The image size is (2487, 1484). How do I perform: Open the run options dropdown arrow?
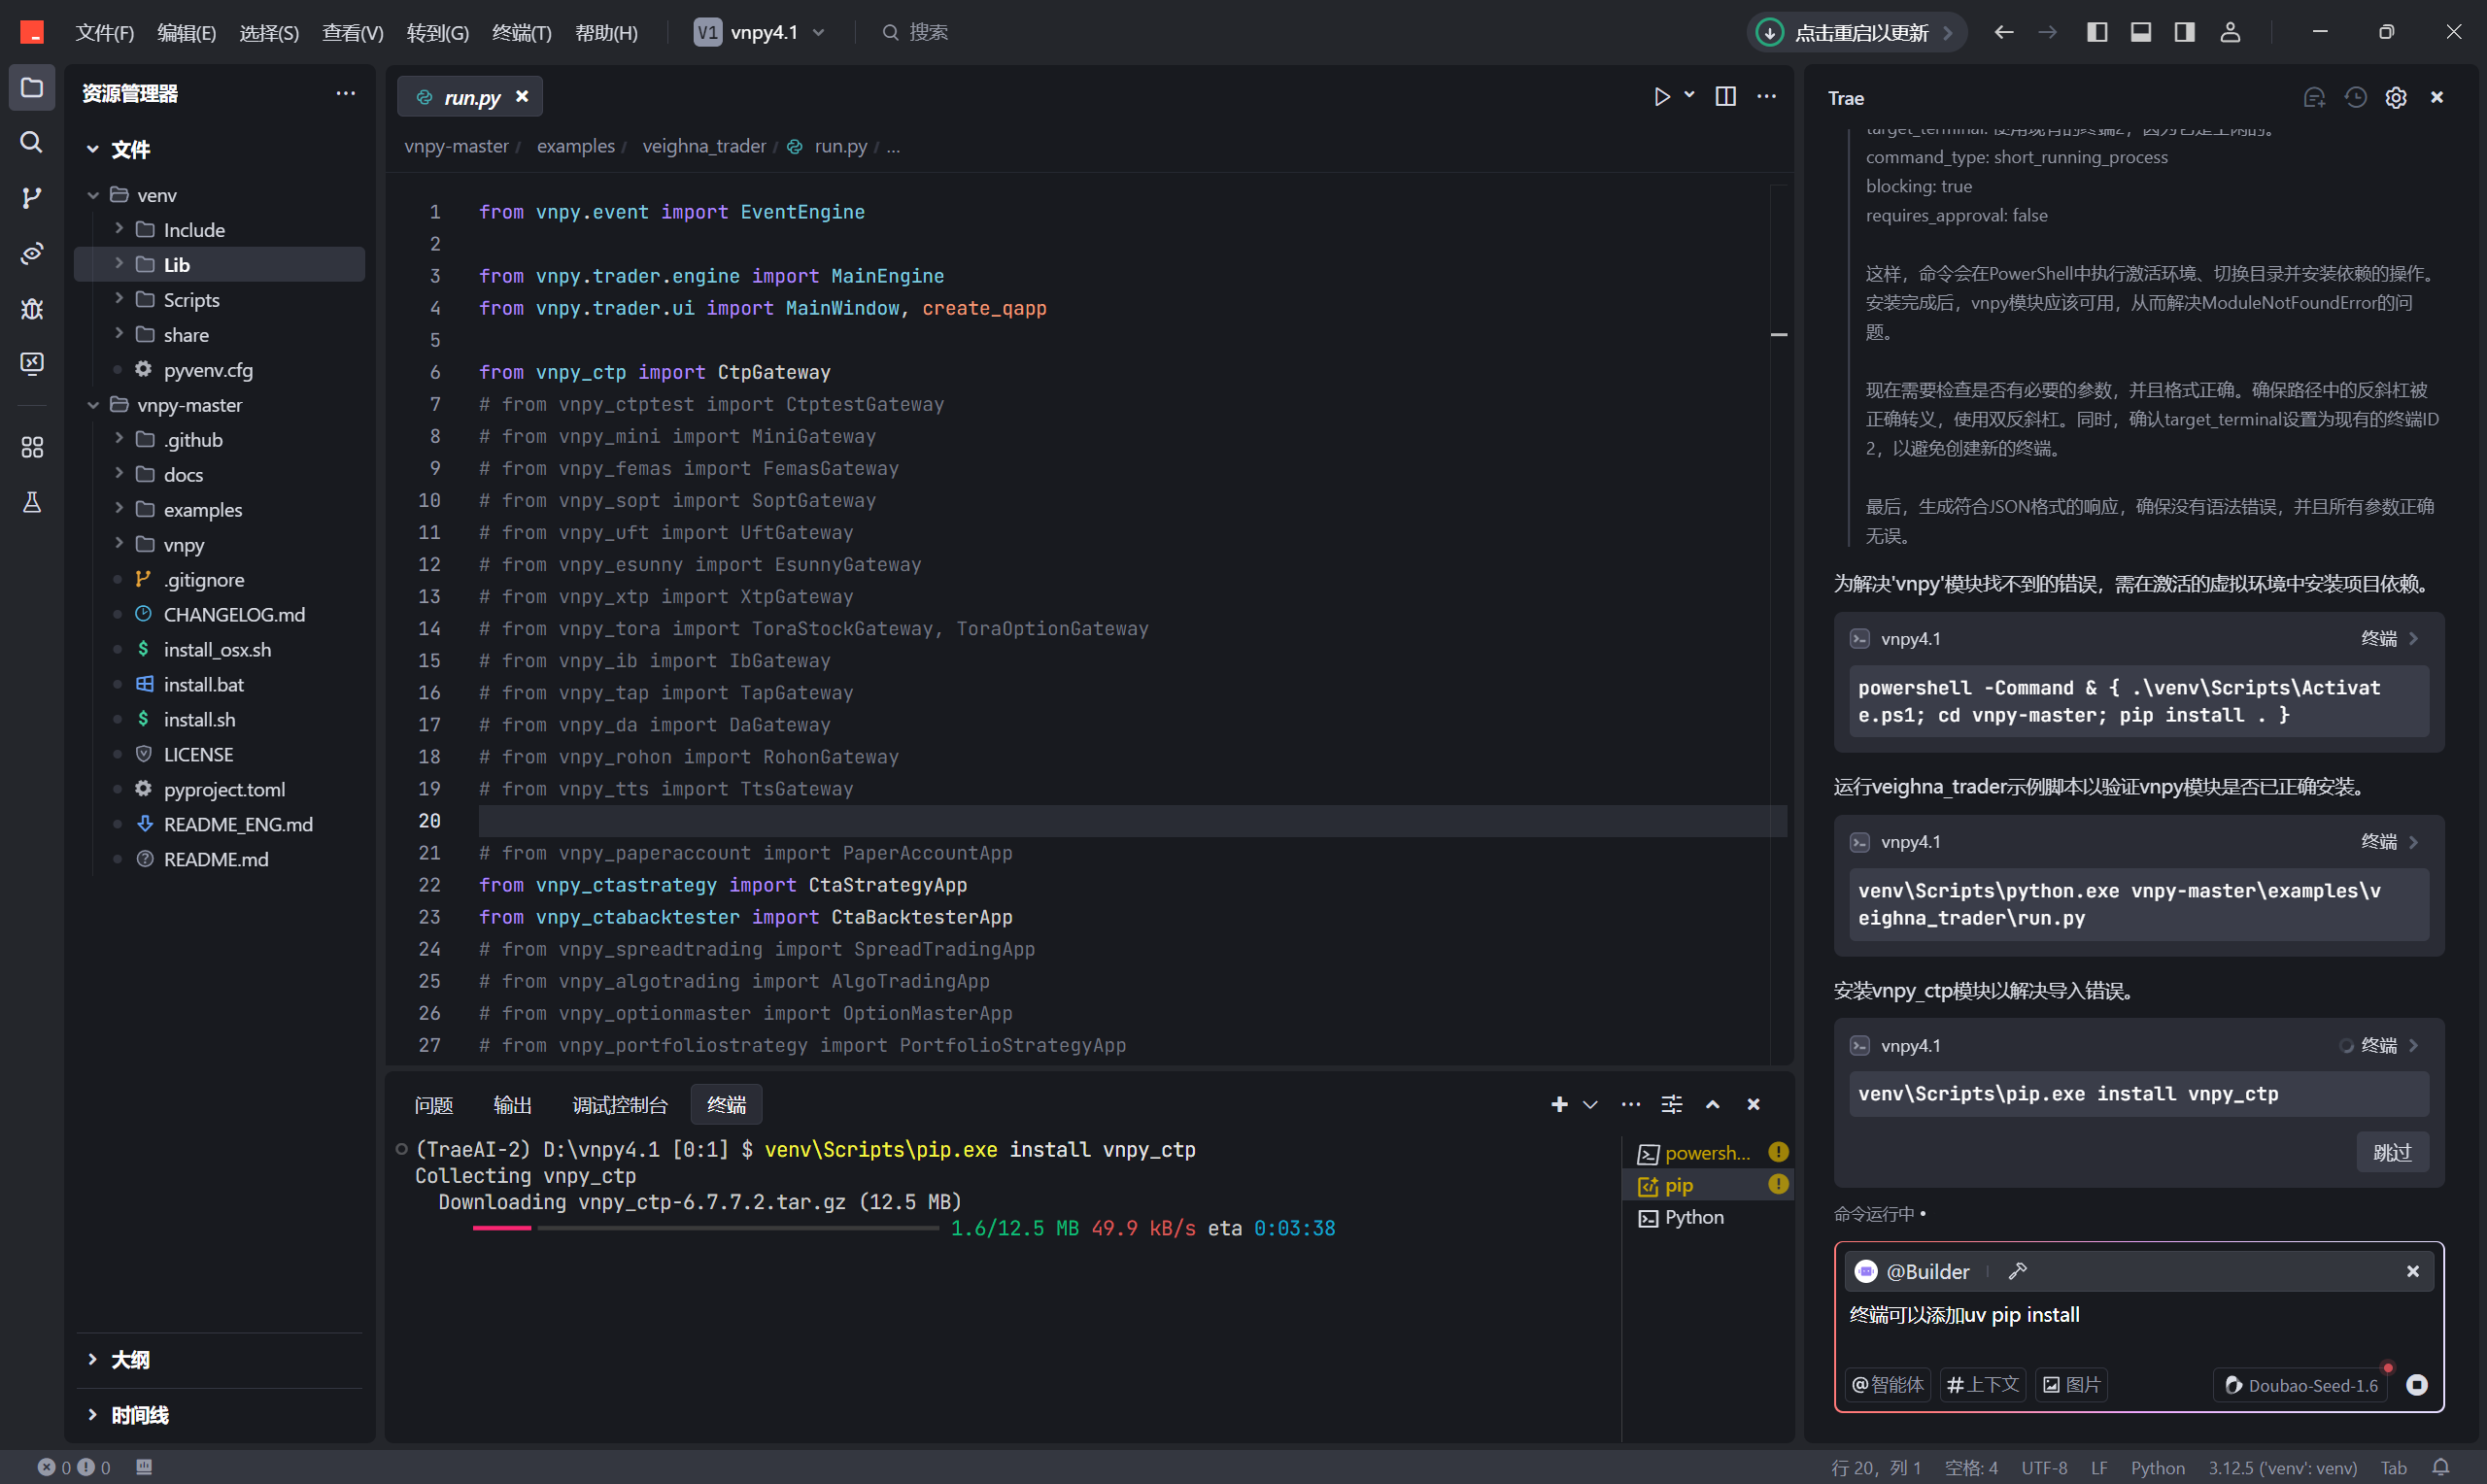(x=1690, y=95)
